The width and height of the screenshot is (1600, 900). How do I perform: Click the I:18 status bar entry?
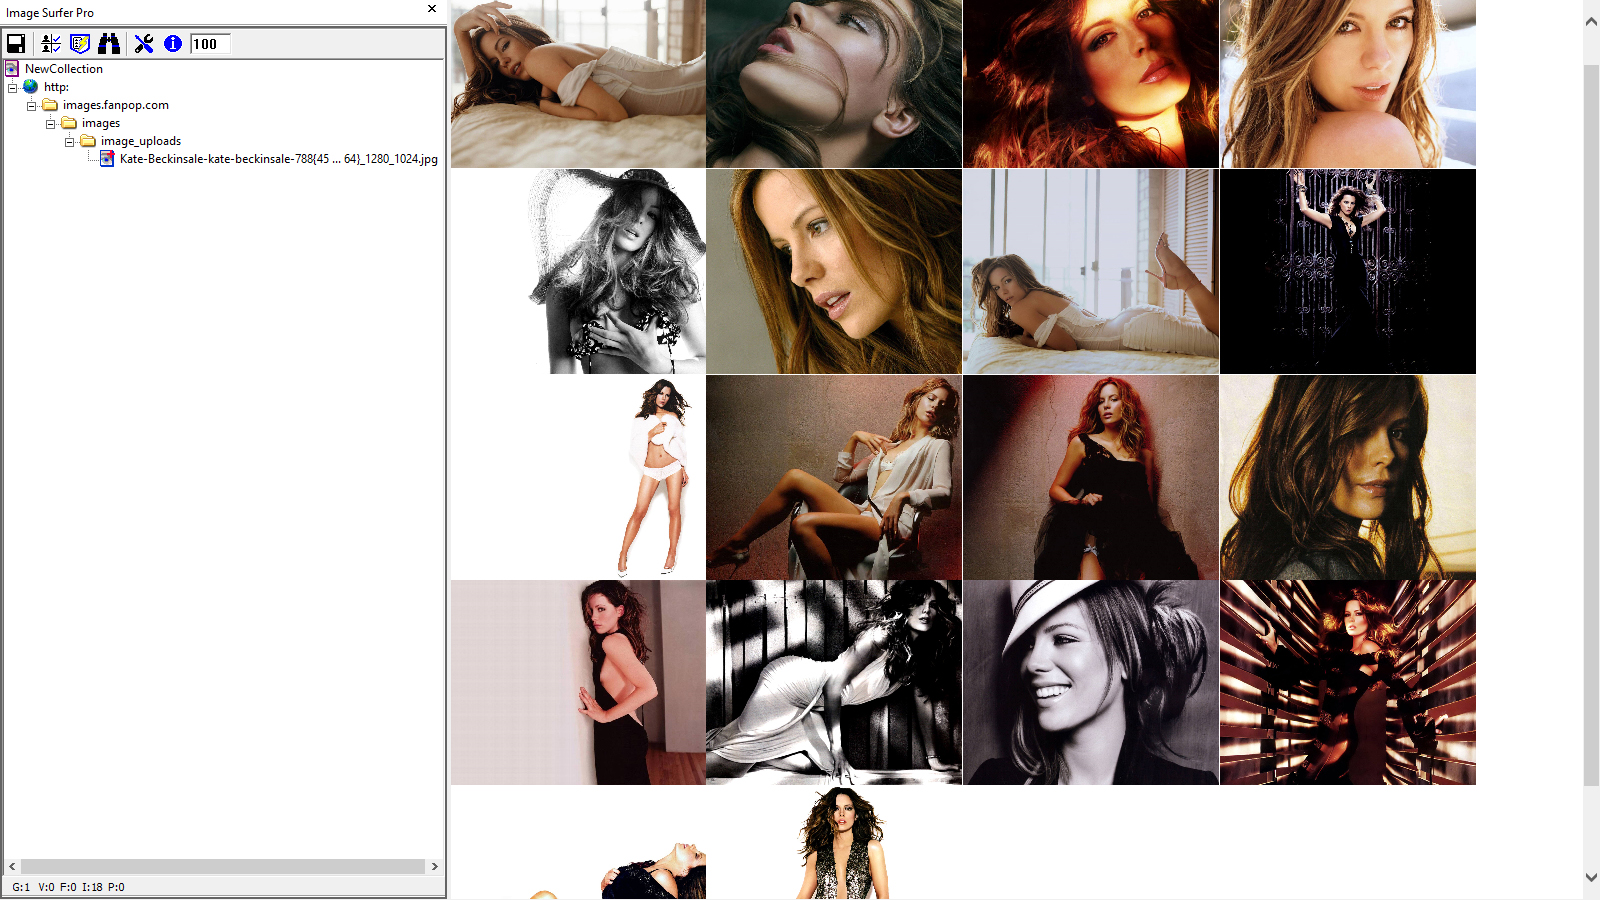tap(92, 887)
